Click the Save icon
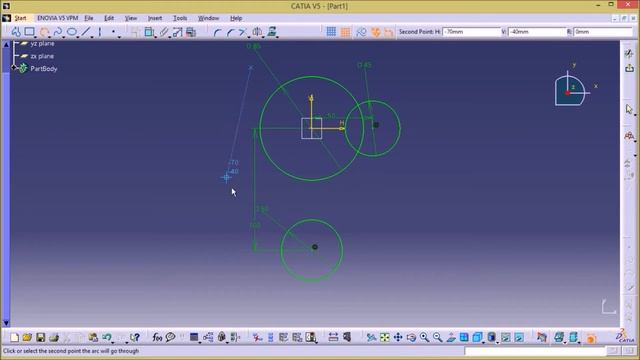The height and width of the screenshot is (360, 640). click(40, 337)
